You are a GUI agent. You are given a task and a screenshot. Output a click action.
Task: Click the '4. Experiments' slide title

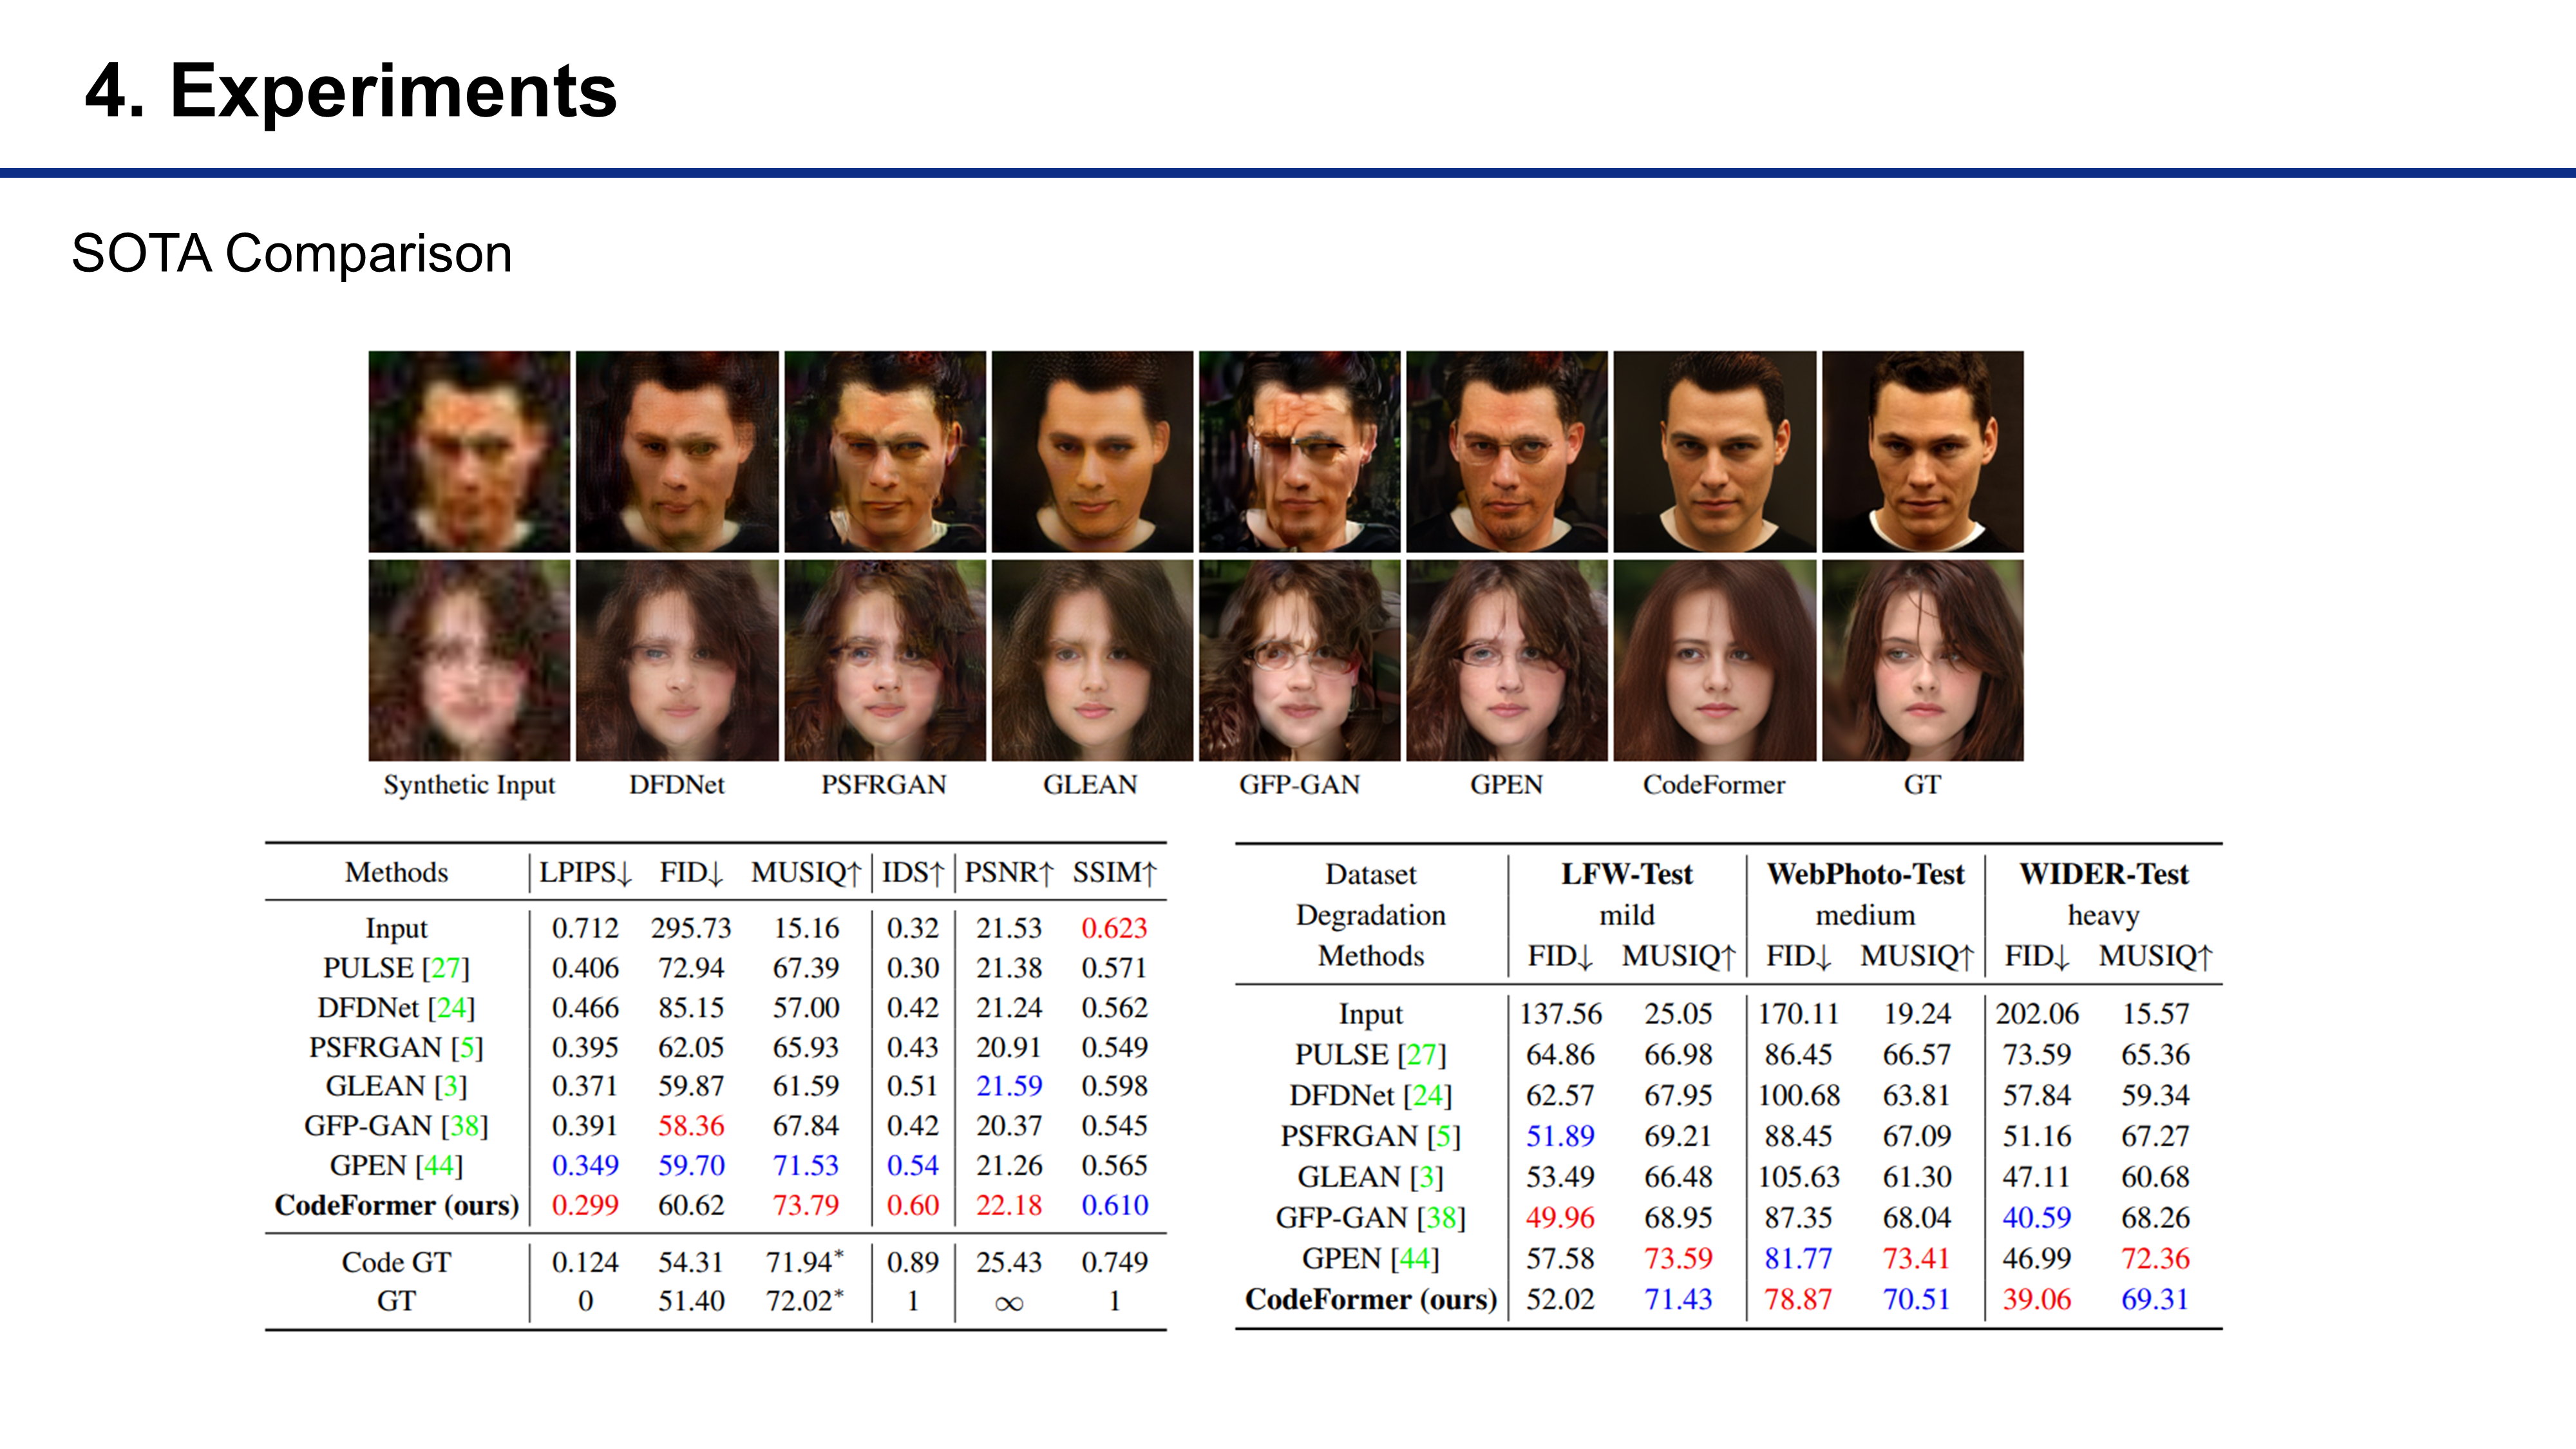(x=351, y=91)
